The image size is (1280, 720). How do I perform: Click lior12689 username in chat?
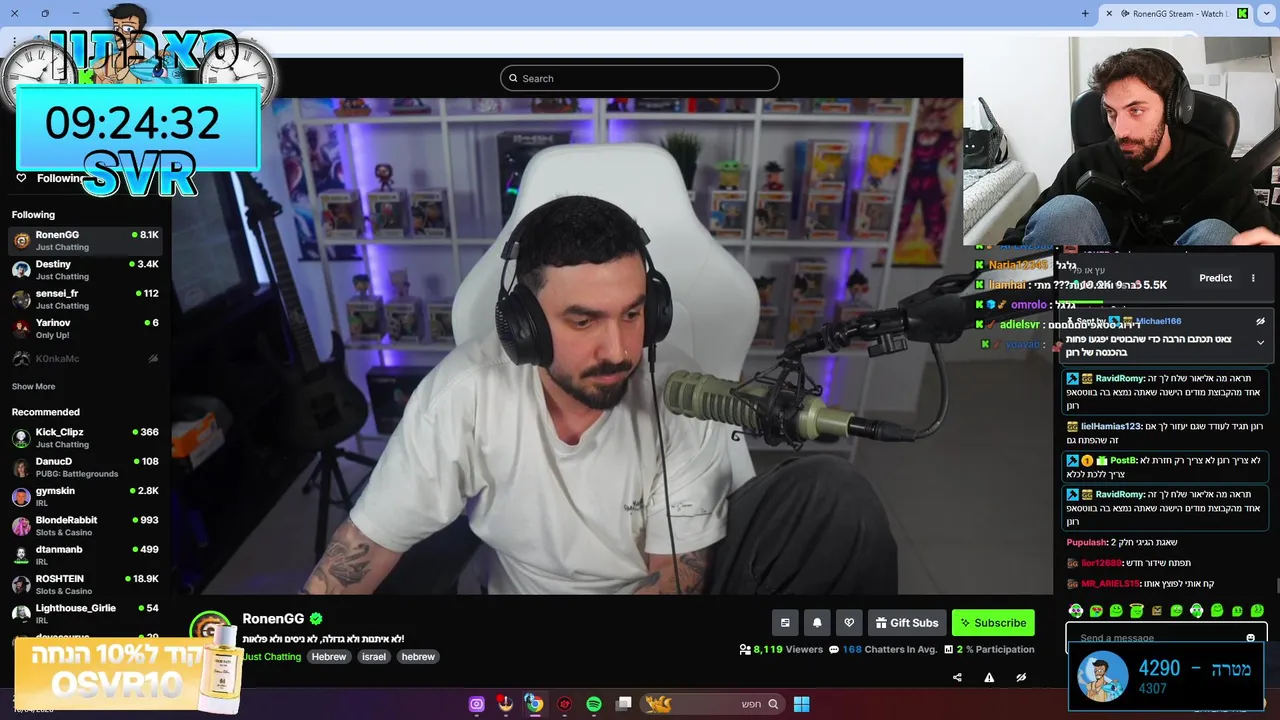coord(1102,563)
